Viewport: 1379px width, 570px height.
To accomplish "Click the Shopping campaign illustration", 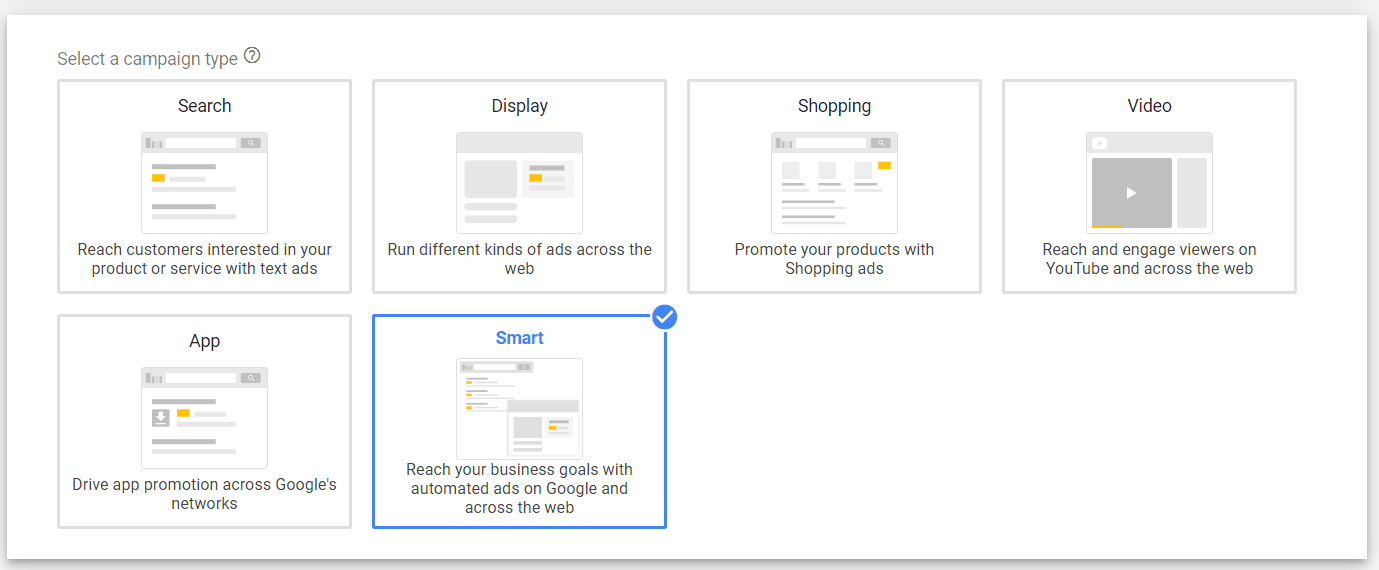I will (x=834, y=182).
